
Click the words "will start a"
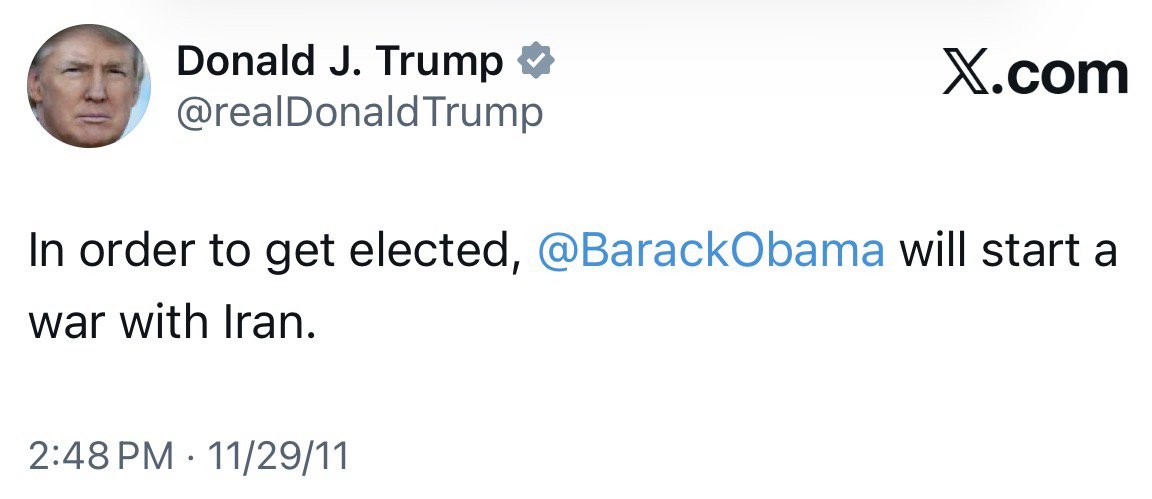tap(1008, 250)
